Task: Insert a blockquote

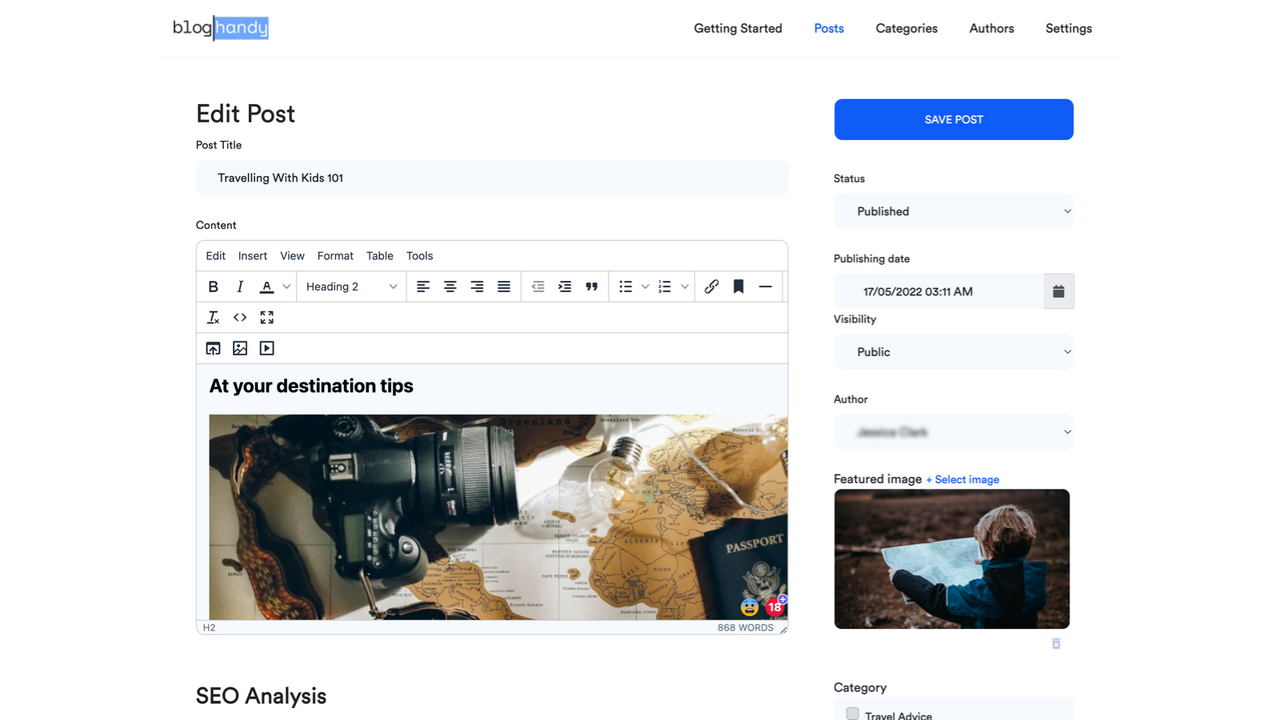Action: tap(592, 286)
